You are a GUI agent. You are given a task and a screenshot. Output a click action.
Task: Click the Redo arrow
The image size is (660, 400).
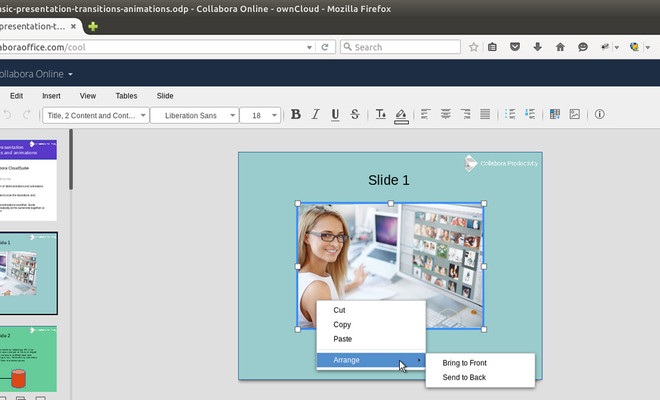click(27, 115)
